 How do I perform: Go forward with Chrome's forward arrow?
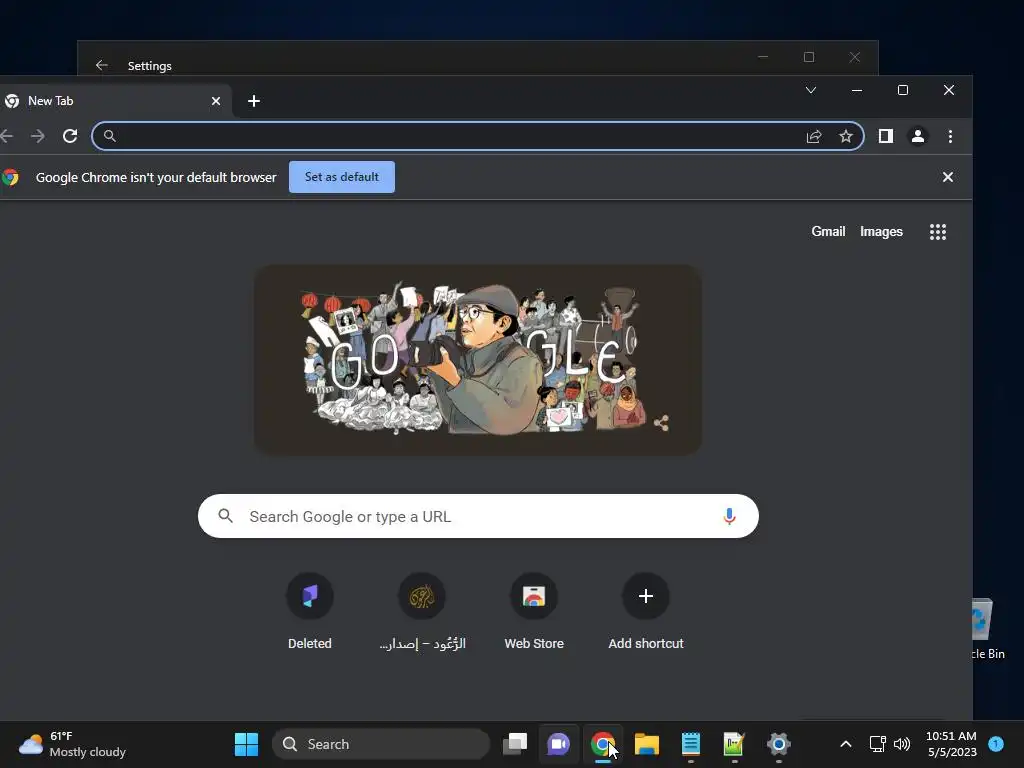pos(38,136)
